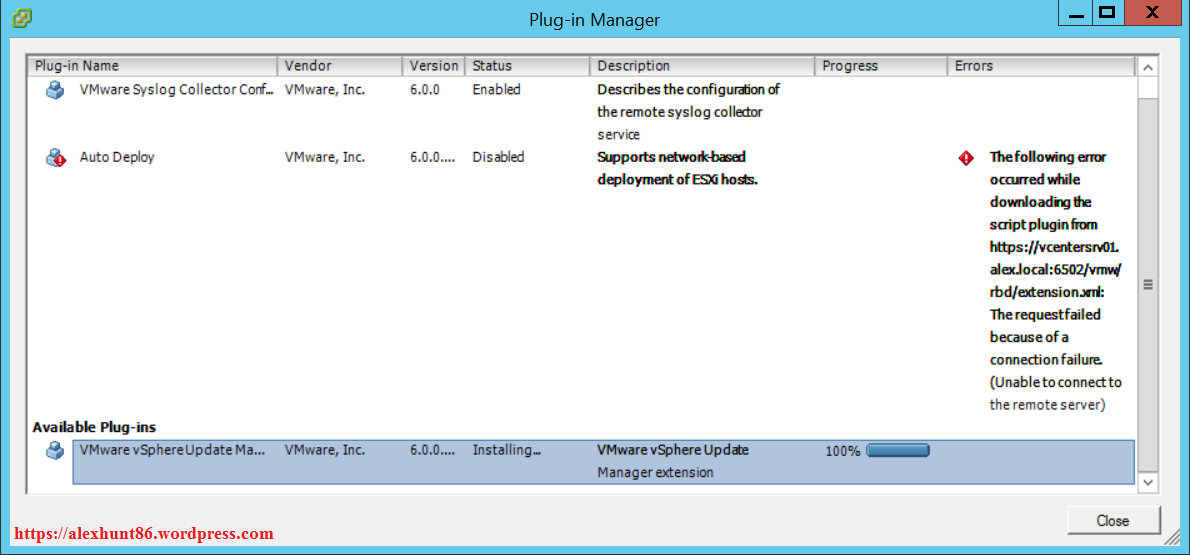Click the vSphere Update Manager plug-in icon
Screen dimensions: 1190x555
[55, 451]
